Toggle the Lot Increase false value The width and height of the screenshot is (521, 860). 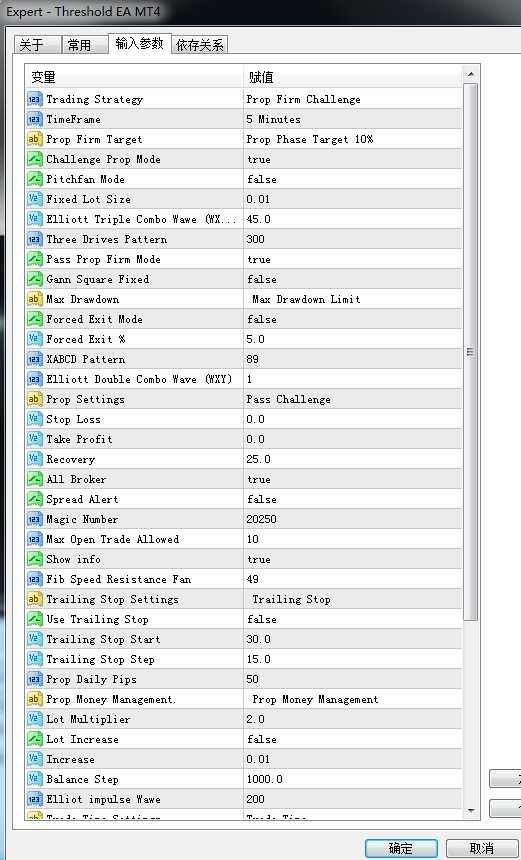tap(353, 739)
